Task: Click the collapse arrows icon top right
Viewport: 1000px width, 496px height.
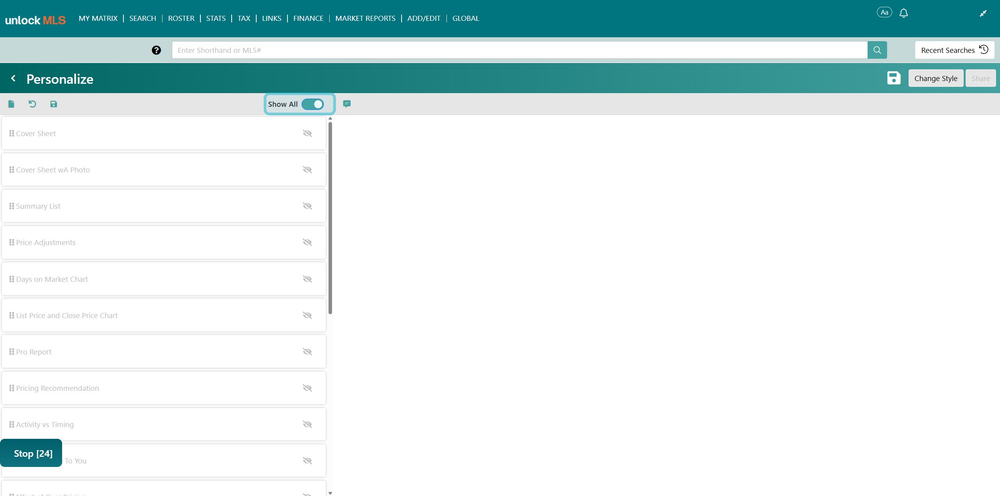Action: [x=983, y=13]
